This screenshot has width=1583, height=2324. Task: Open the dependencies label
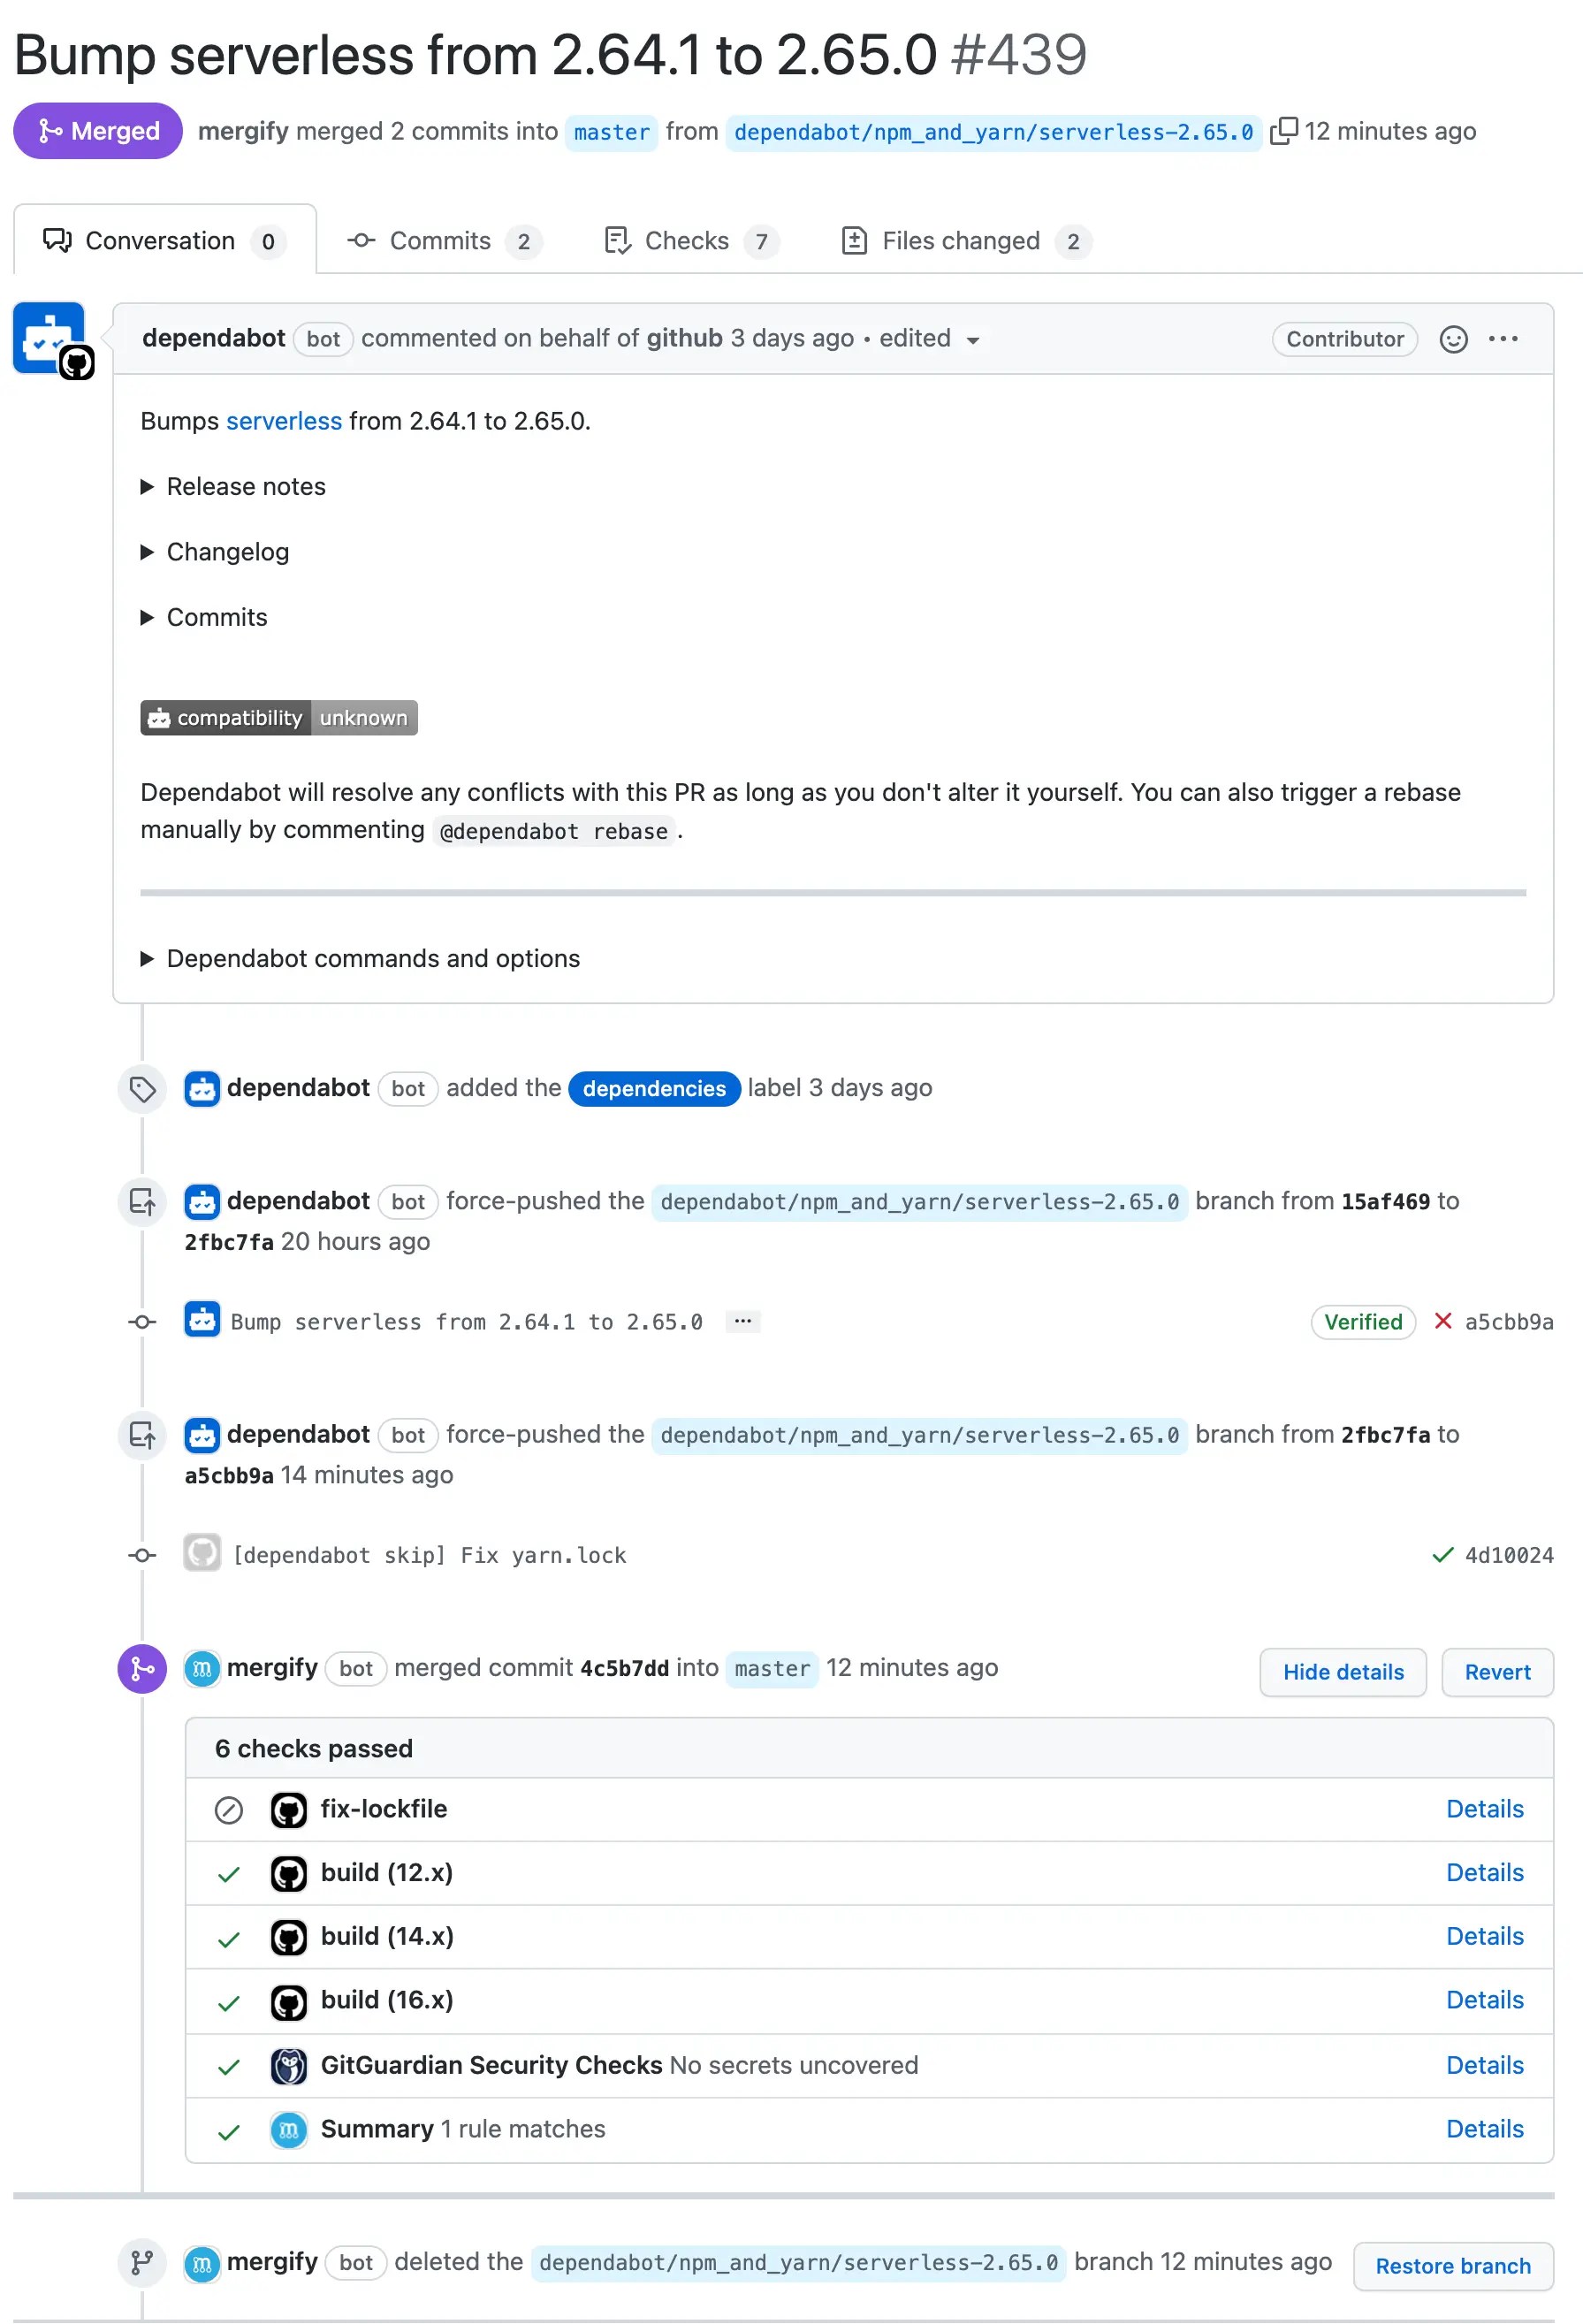[654, 1088]
